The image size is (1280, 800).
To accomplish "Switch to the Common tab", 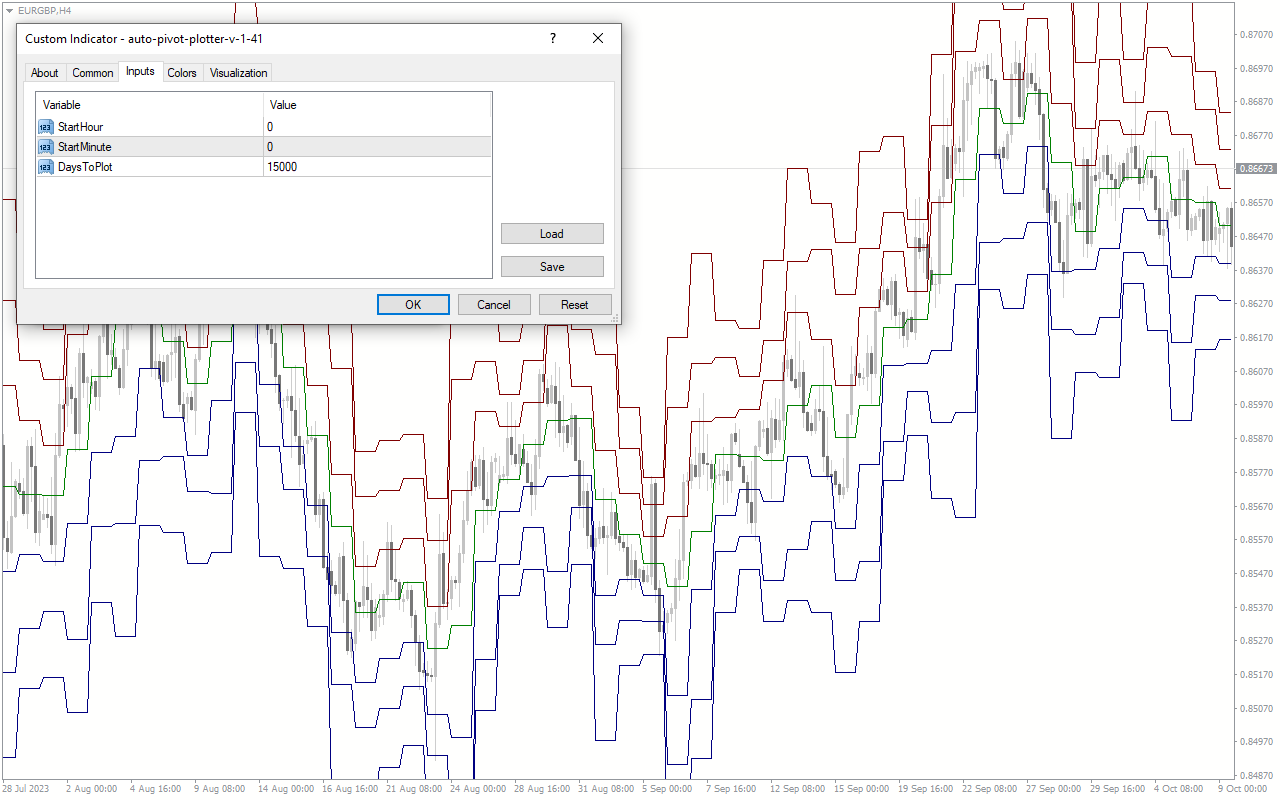I will (x=93, y=73).
